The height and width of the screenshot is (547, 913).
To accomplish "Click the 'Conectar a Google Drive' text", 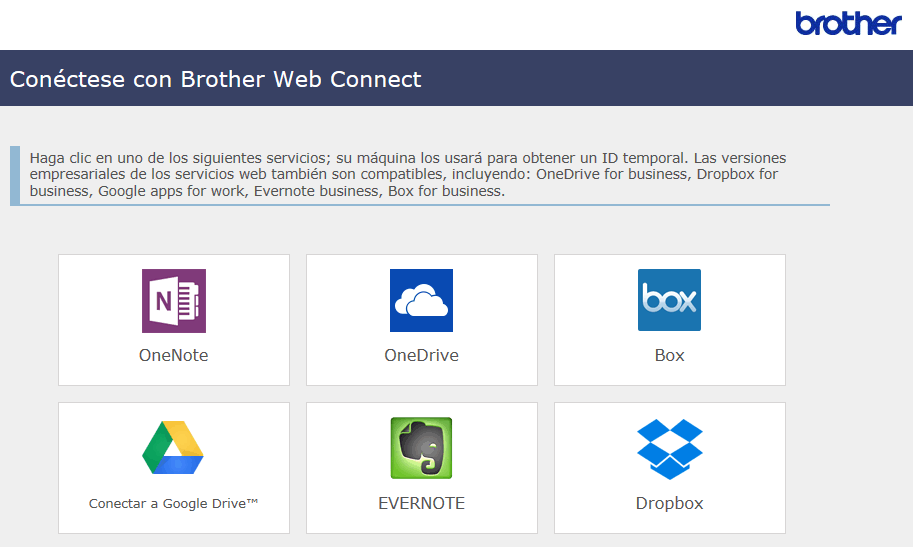I will point(174,503).
